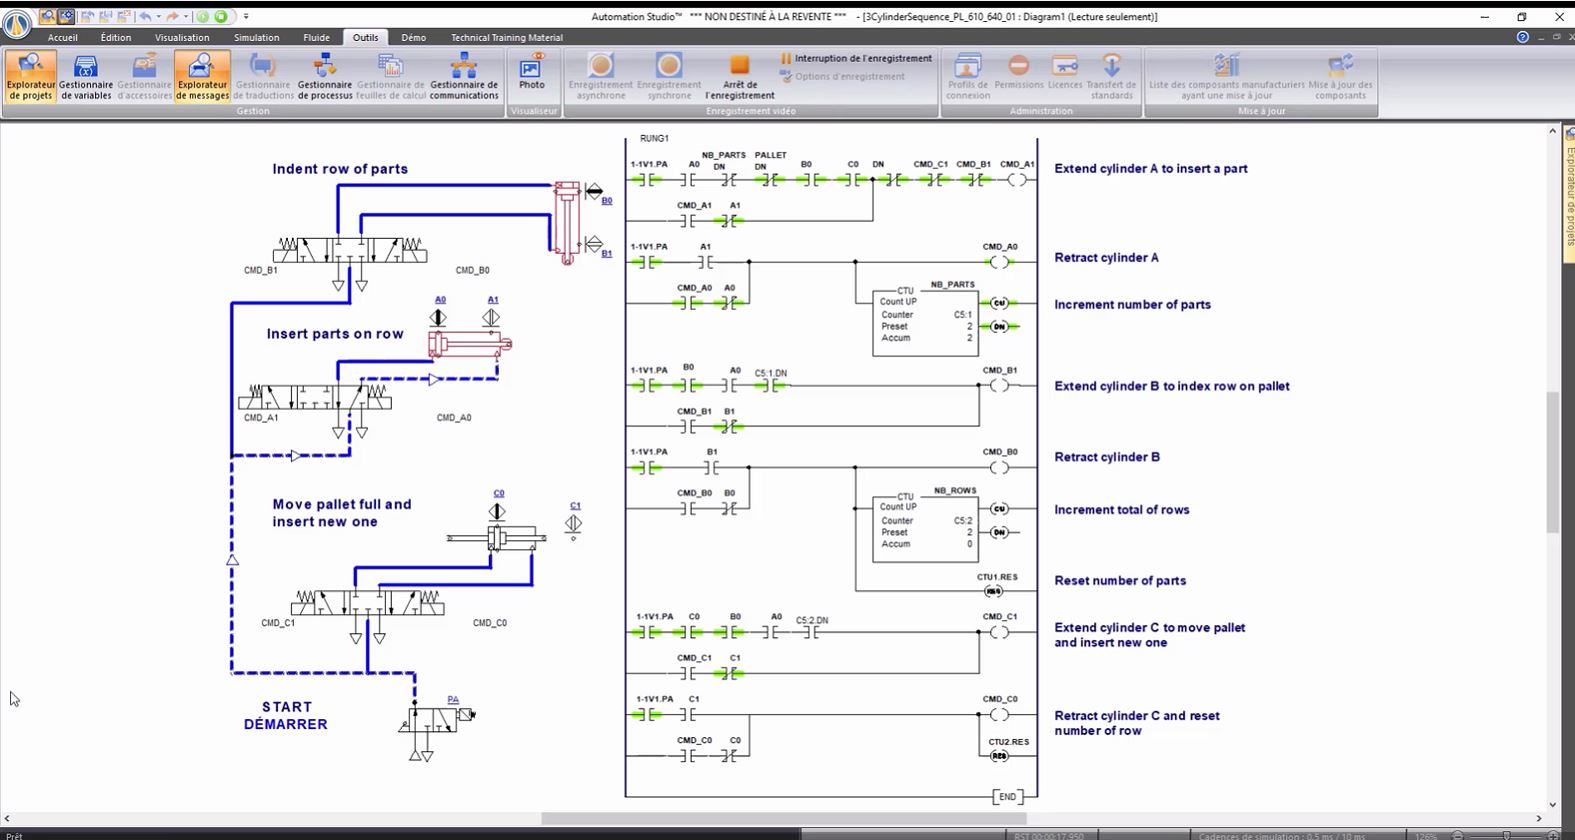Viewport: 1575px width, 840px height.
Task: Open manufacturer components update list
Action: click(x=1227, y=76)
